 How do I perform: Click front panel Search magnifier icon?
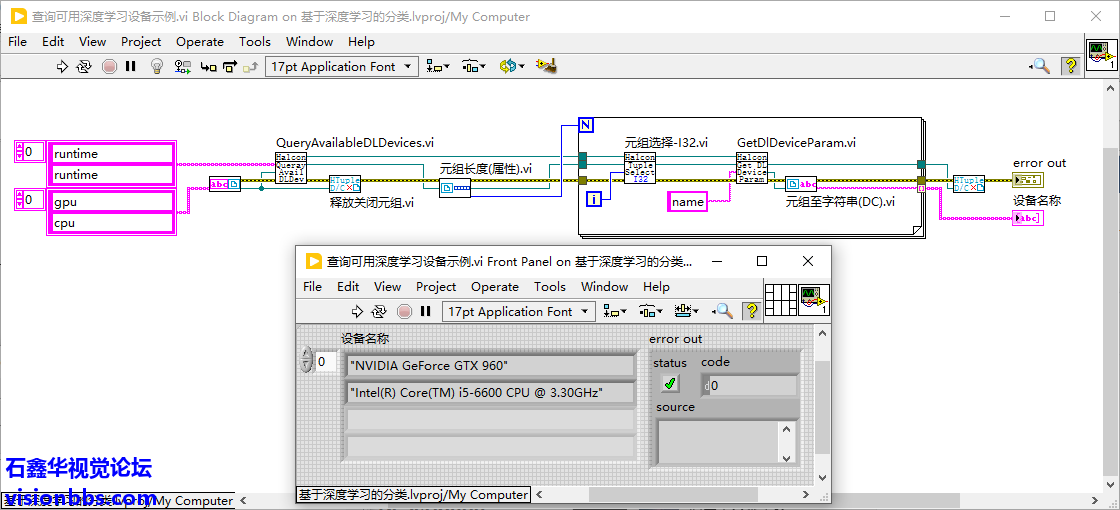point(722,311)
